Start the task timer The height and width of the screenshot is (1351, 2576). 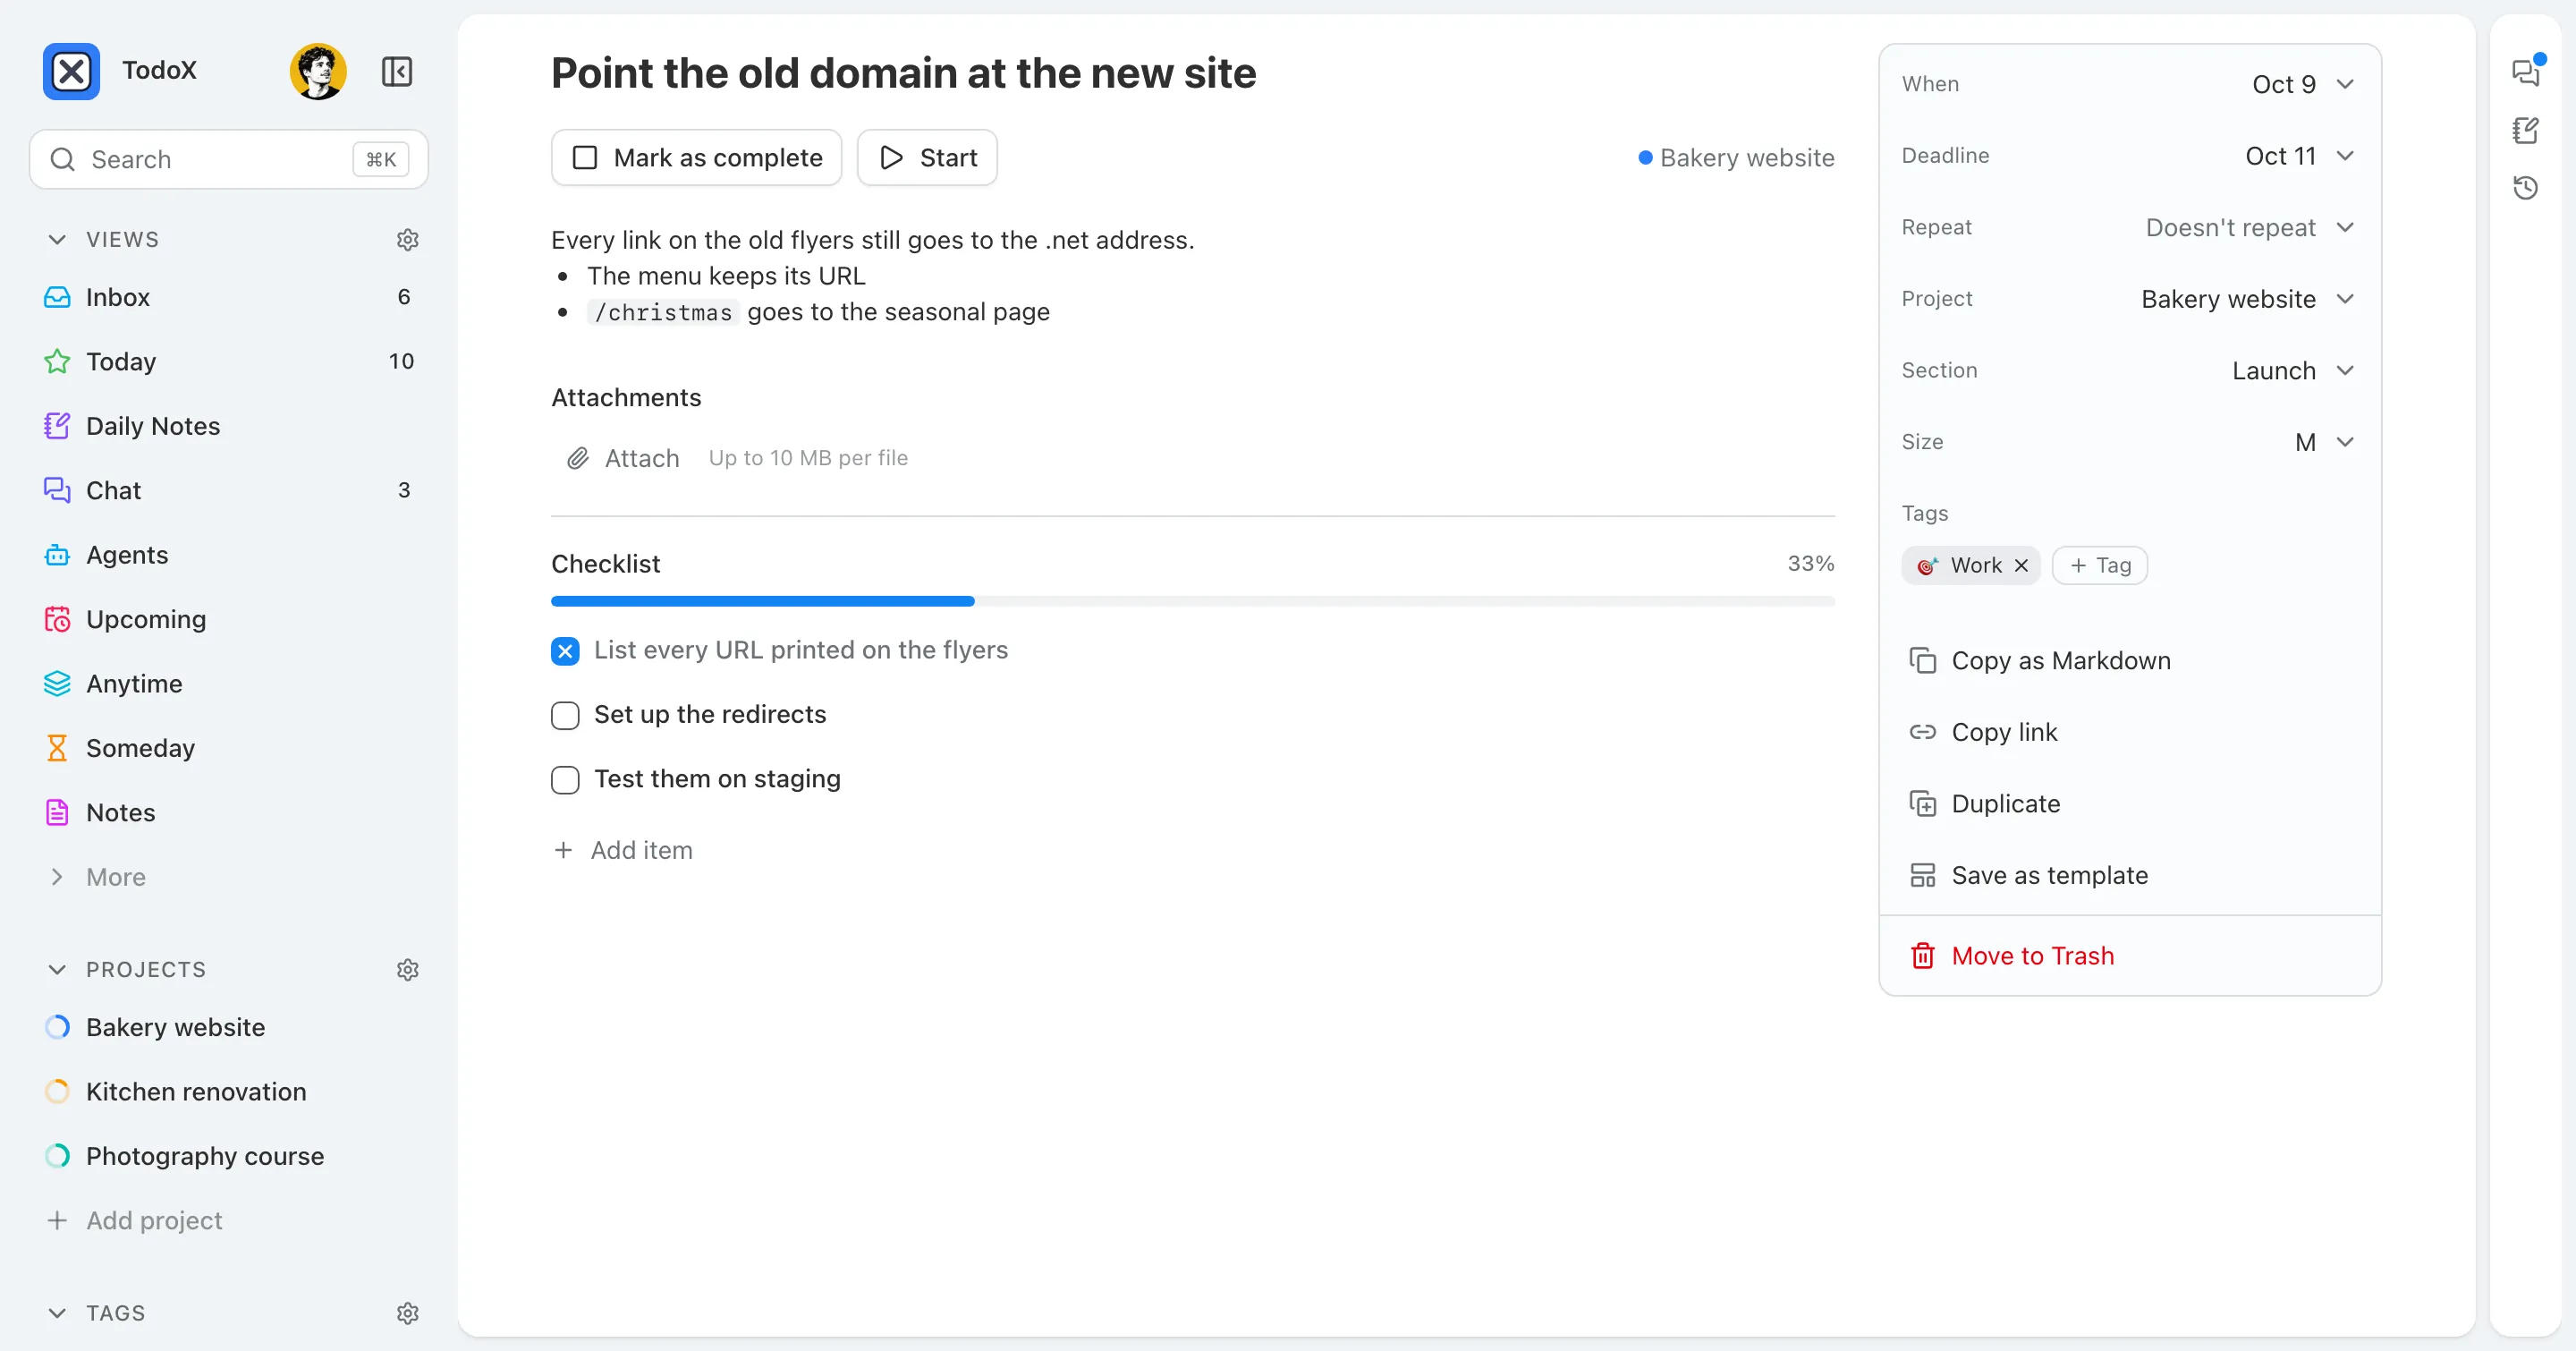[x=927, y=157]
